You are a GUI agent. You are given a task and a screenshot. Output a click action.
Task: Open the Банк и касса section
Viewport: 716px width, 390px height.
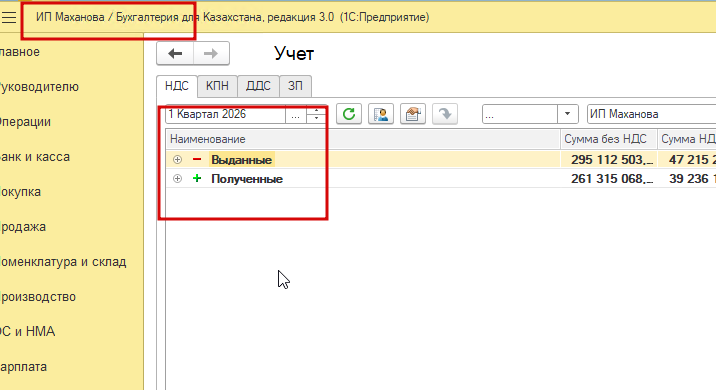click(x=35, y=157)
